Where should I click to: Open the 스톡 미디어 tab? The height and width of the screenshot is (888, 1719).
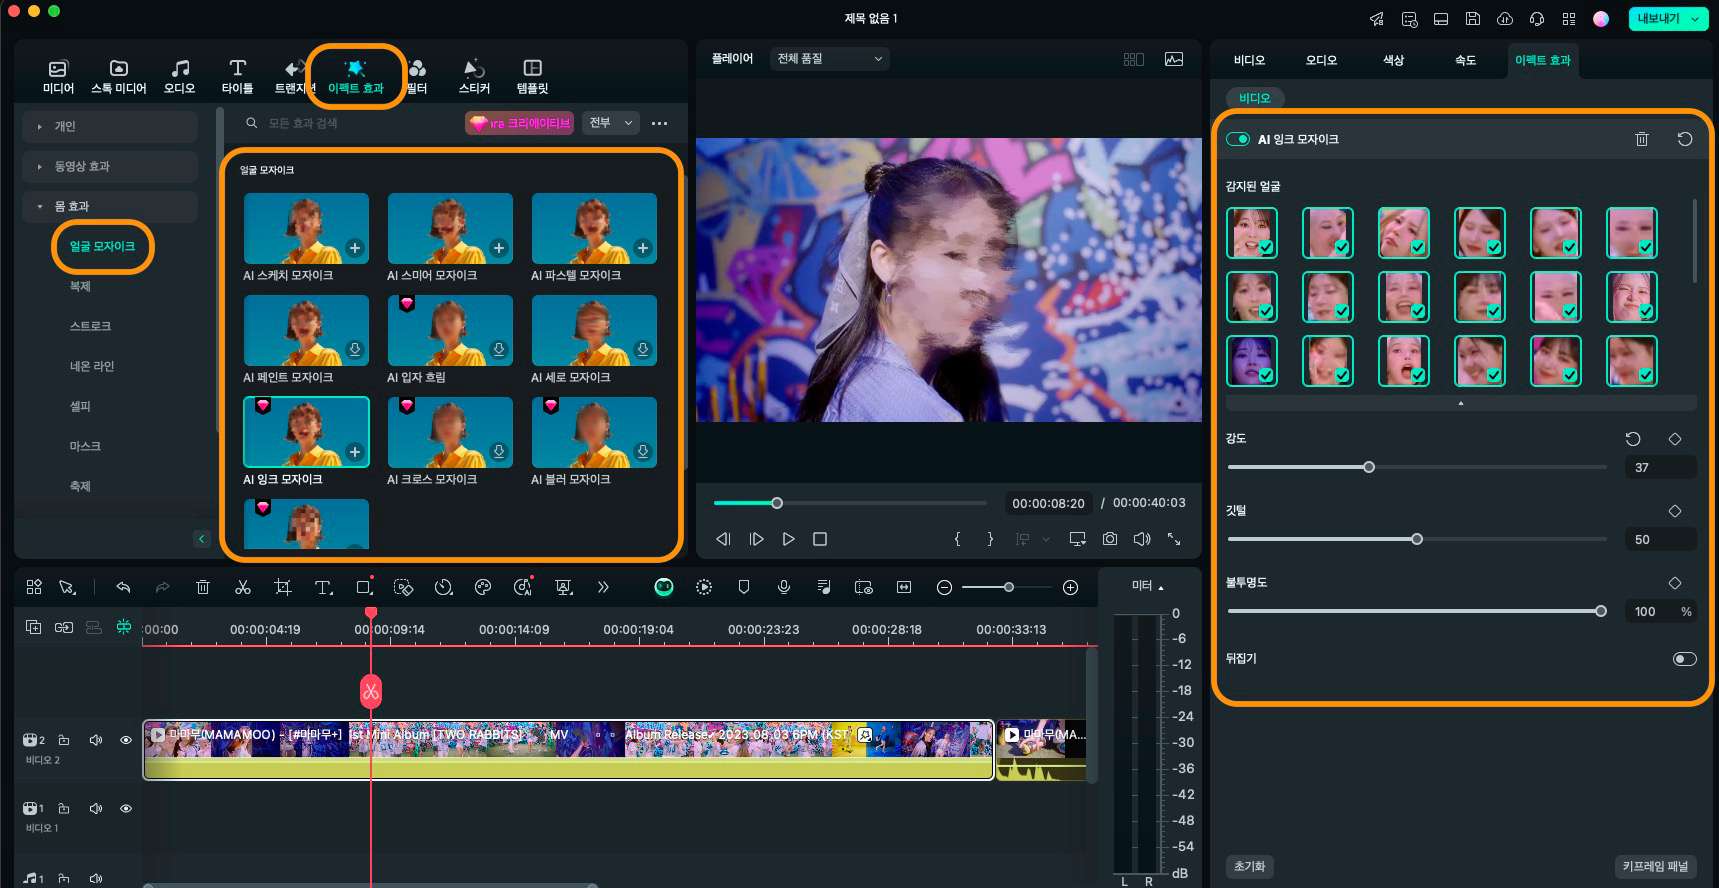click(118, 77)
